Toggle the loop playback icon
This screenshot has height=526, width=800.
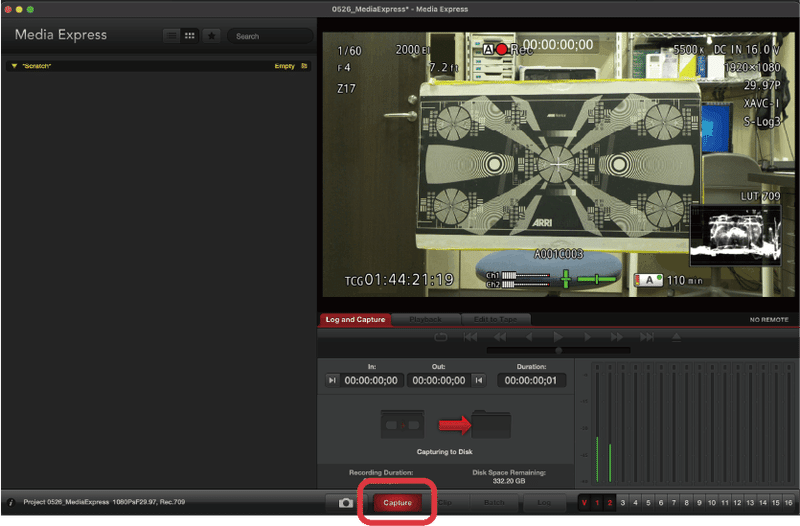click(441, 337)
